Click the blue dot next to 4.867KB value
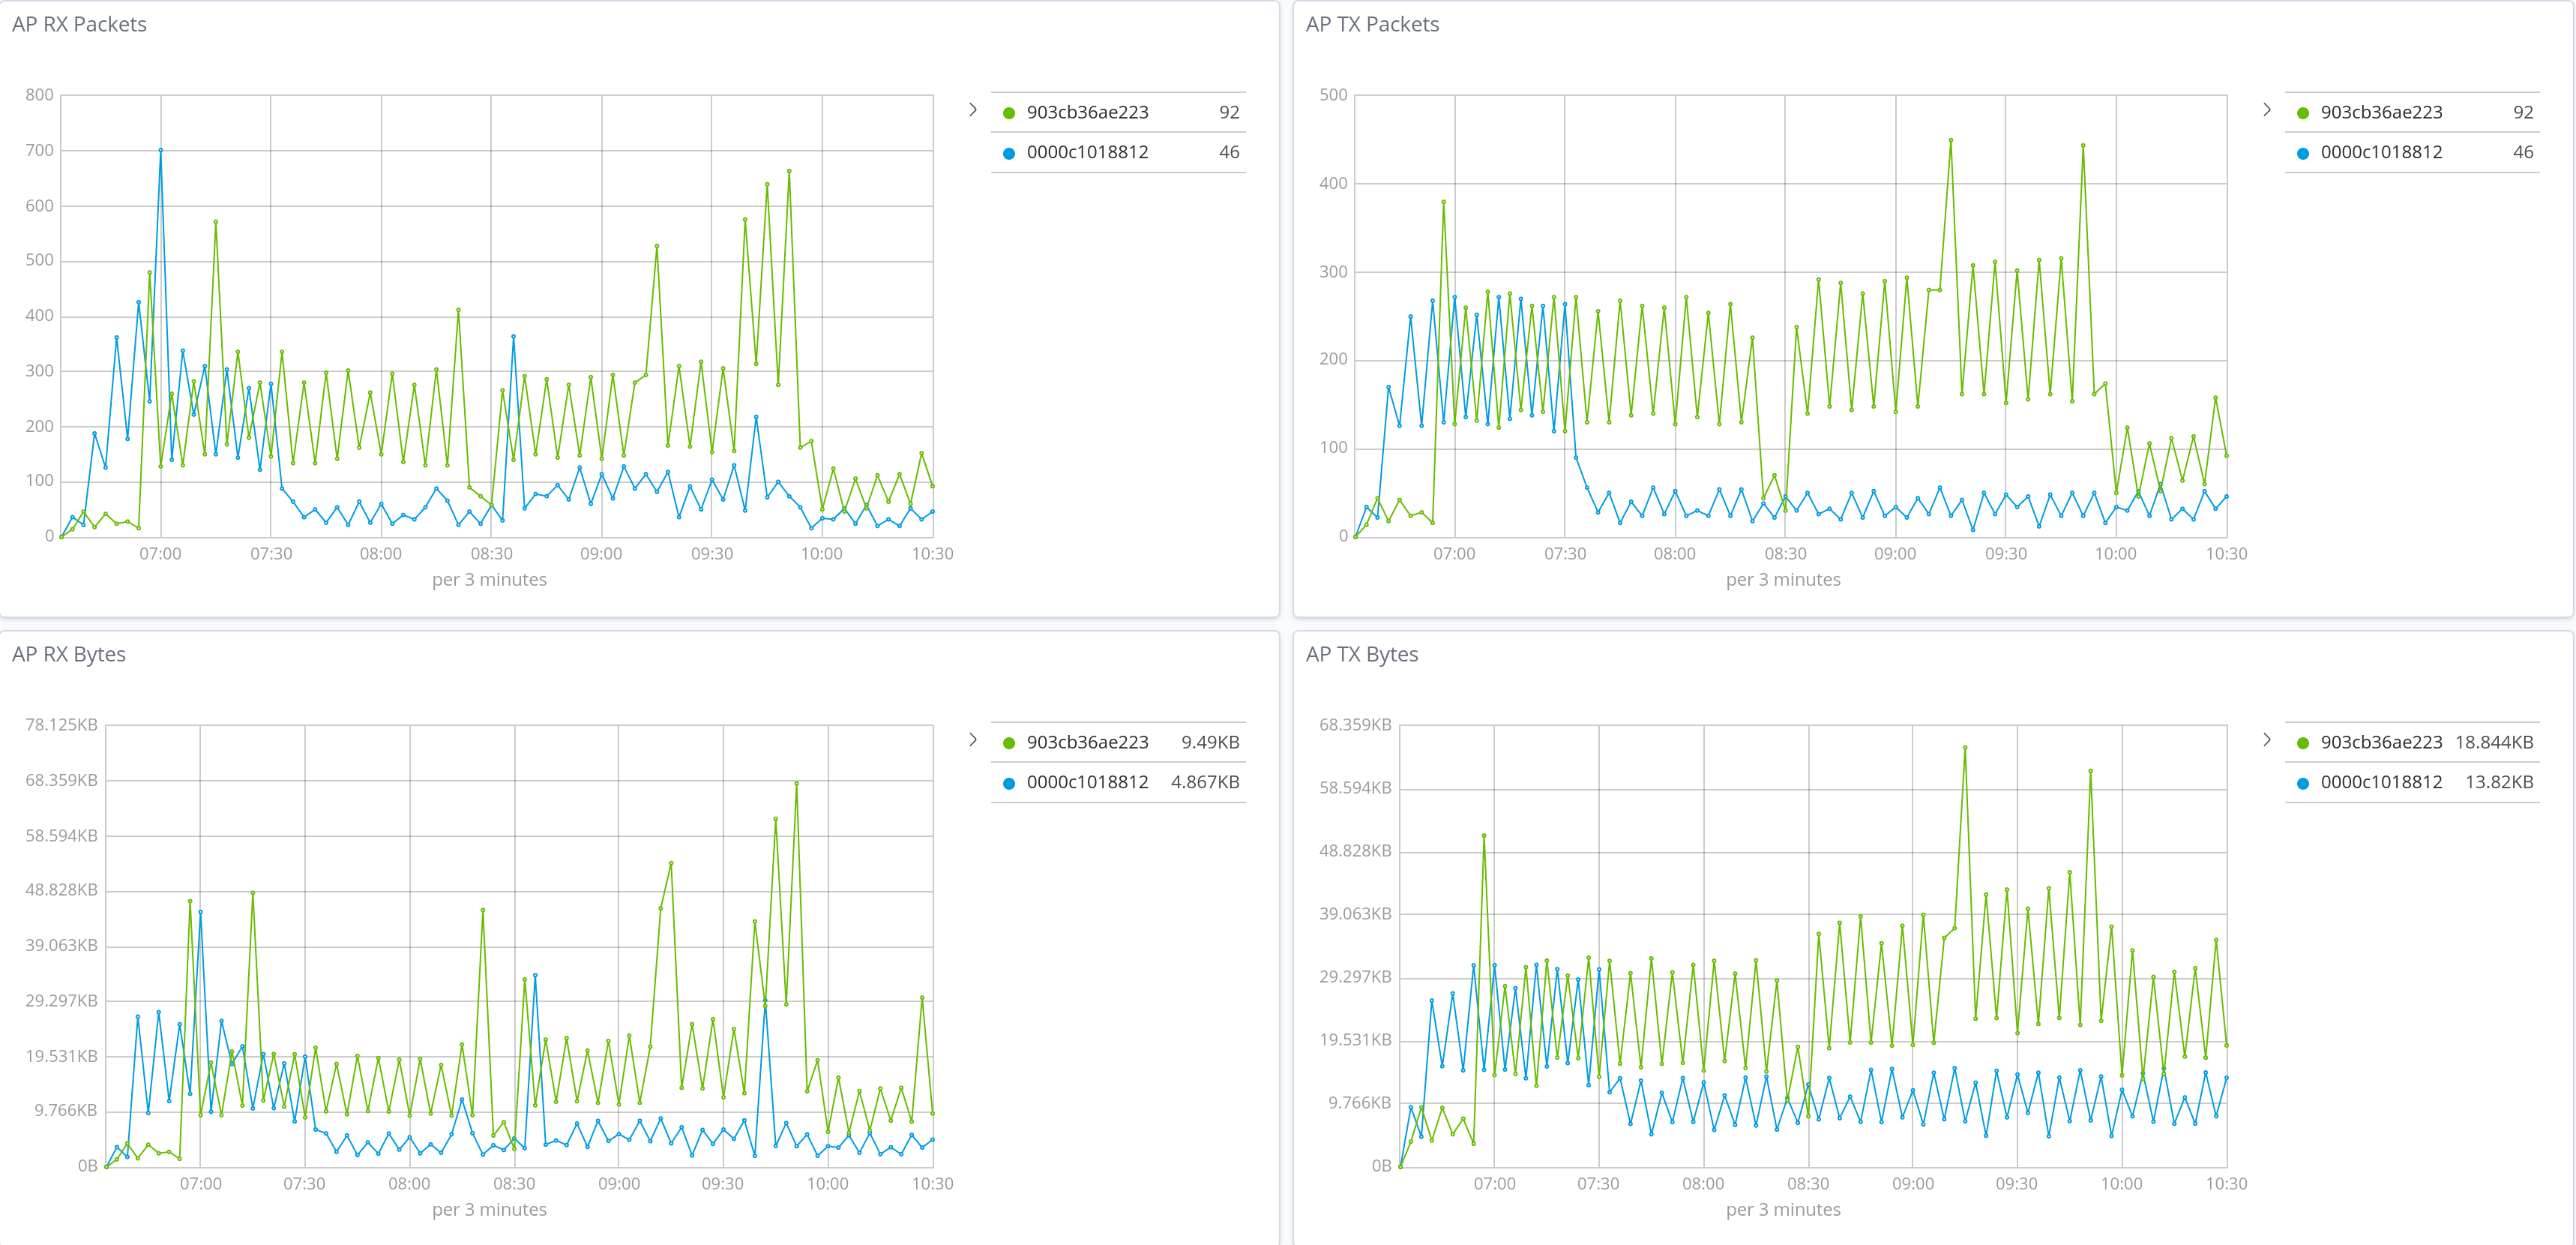This screenshot has width=2576, height=1245. (x=1010, y=782)
